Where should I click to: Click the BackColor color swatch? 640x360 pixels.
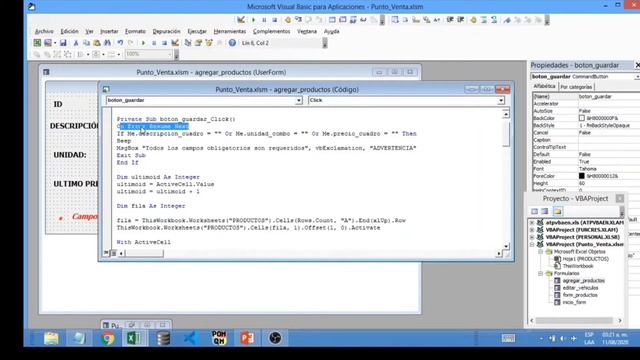[x=582, y=118]
